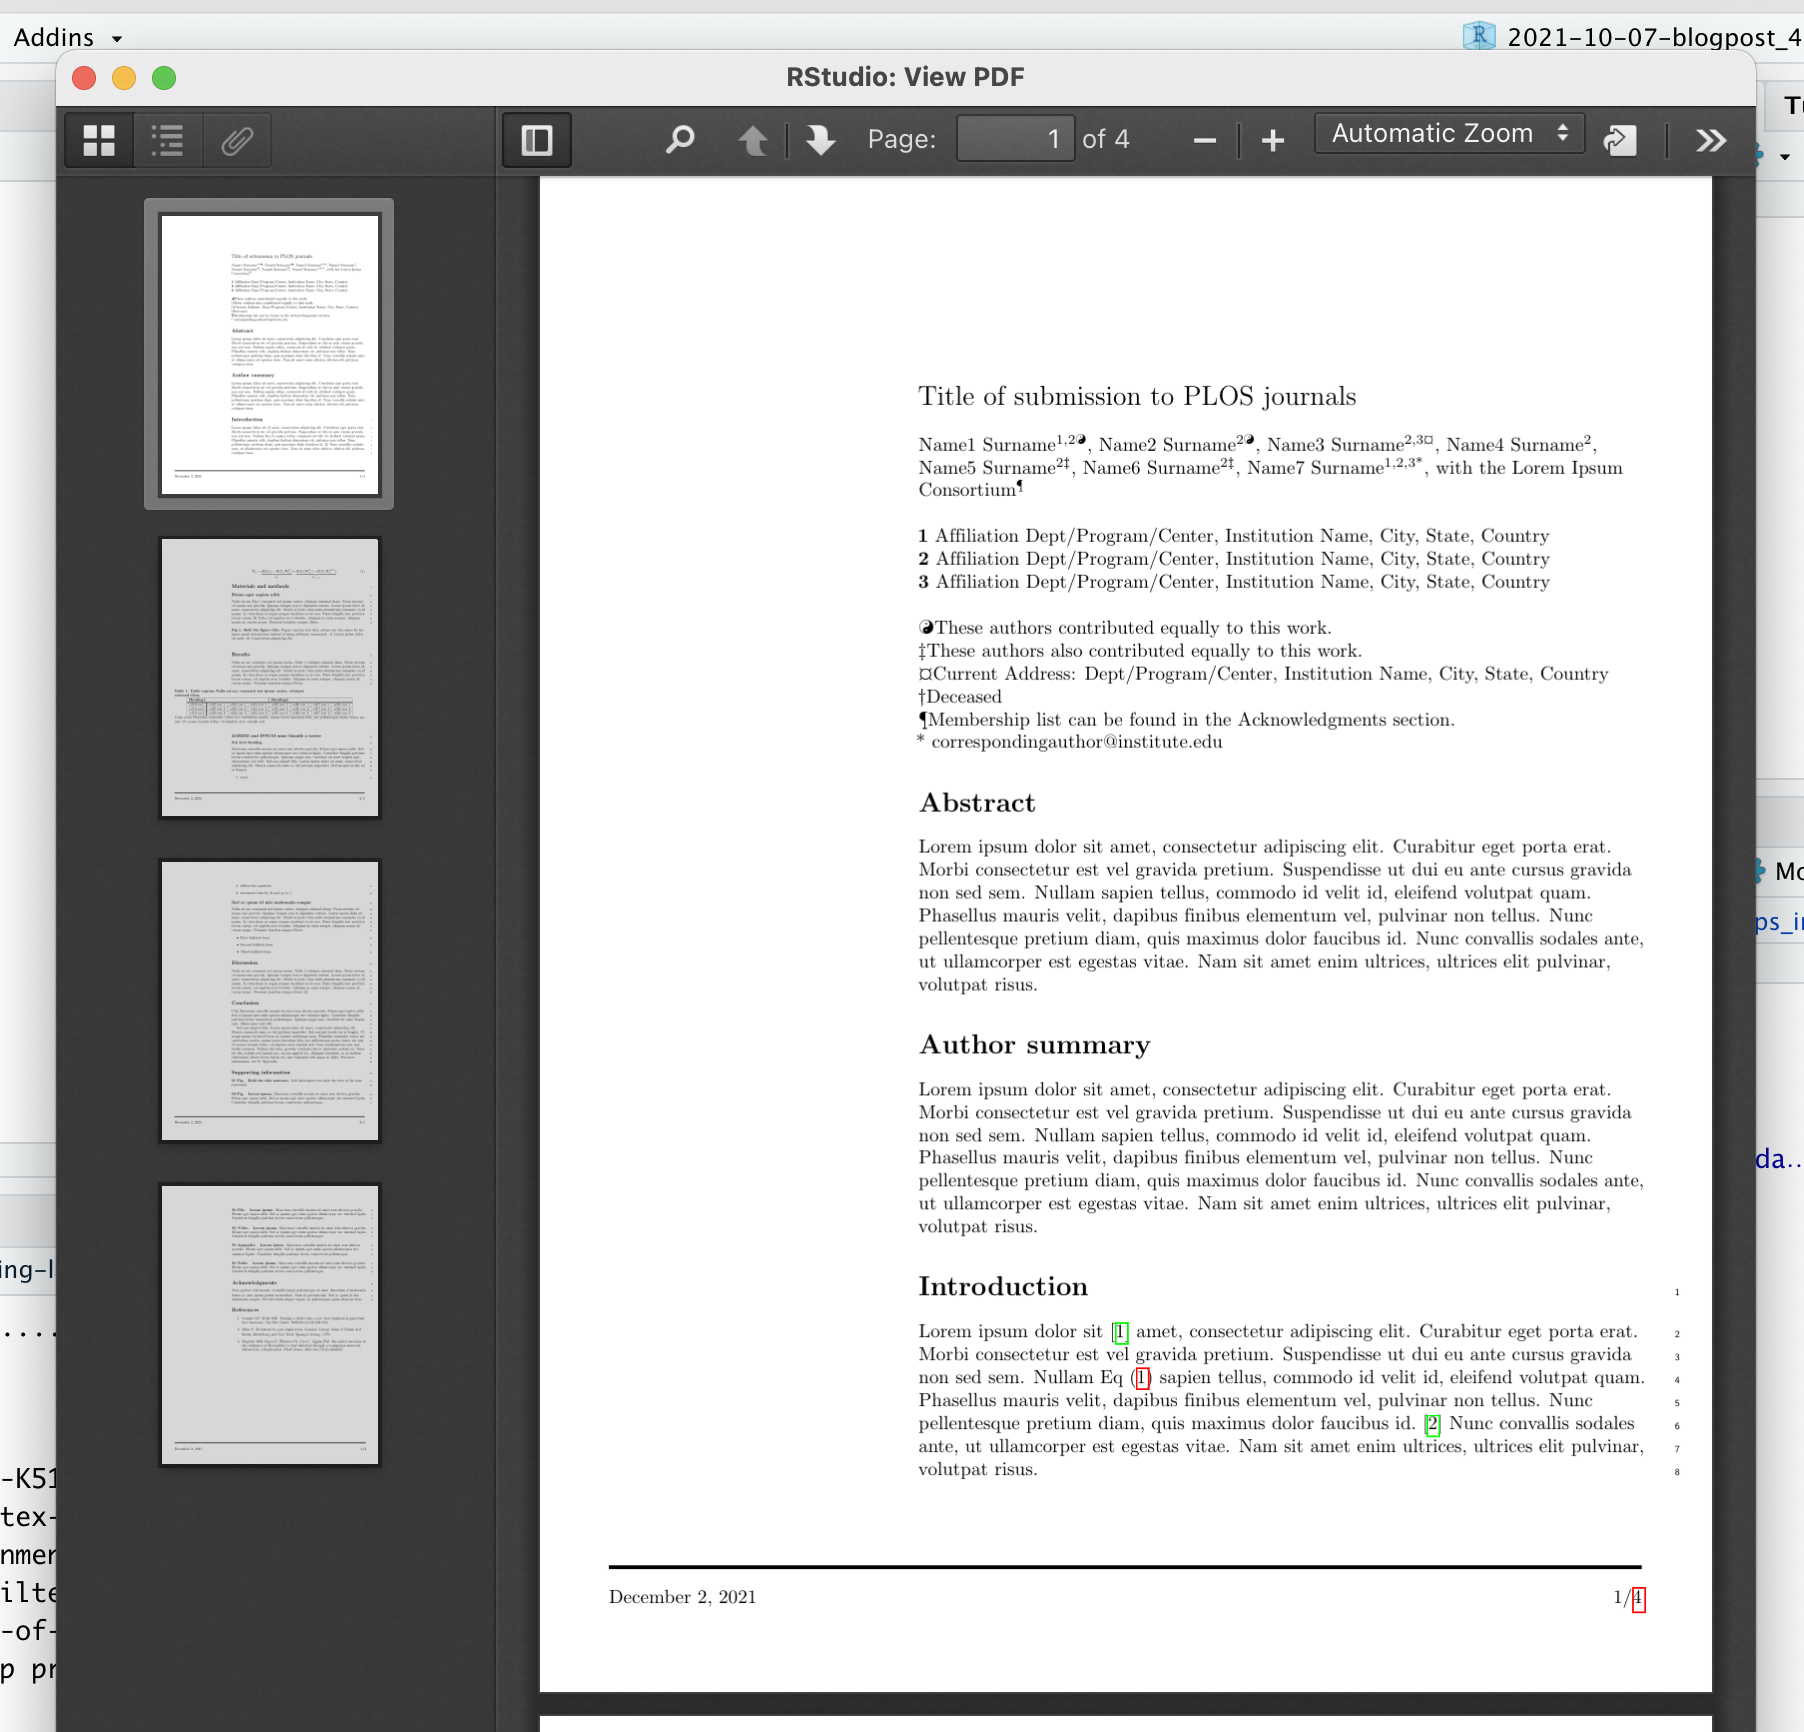Zoom out of the PDF

1203,139
